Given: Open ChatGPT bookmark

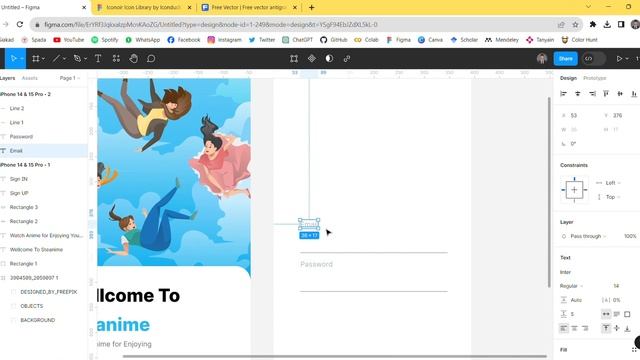Looking at the screenshot, I should pyautogui.click(x=298, y=40).
